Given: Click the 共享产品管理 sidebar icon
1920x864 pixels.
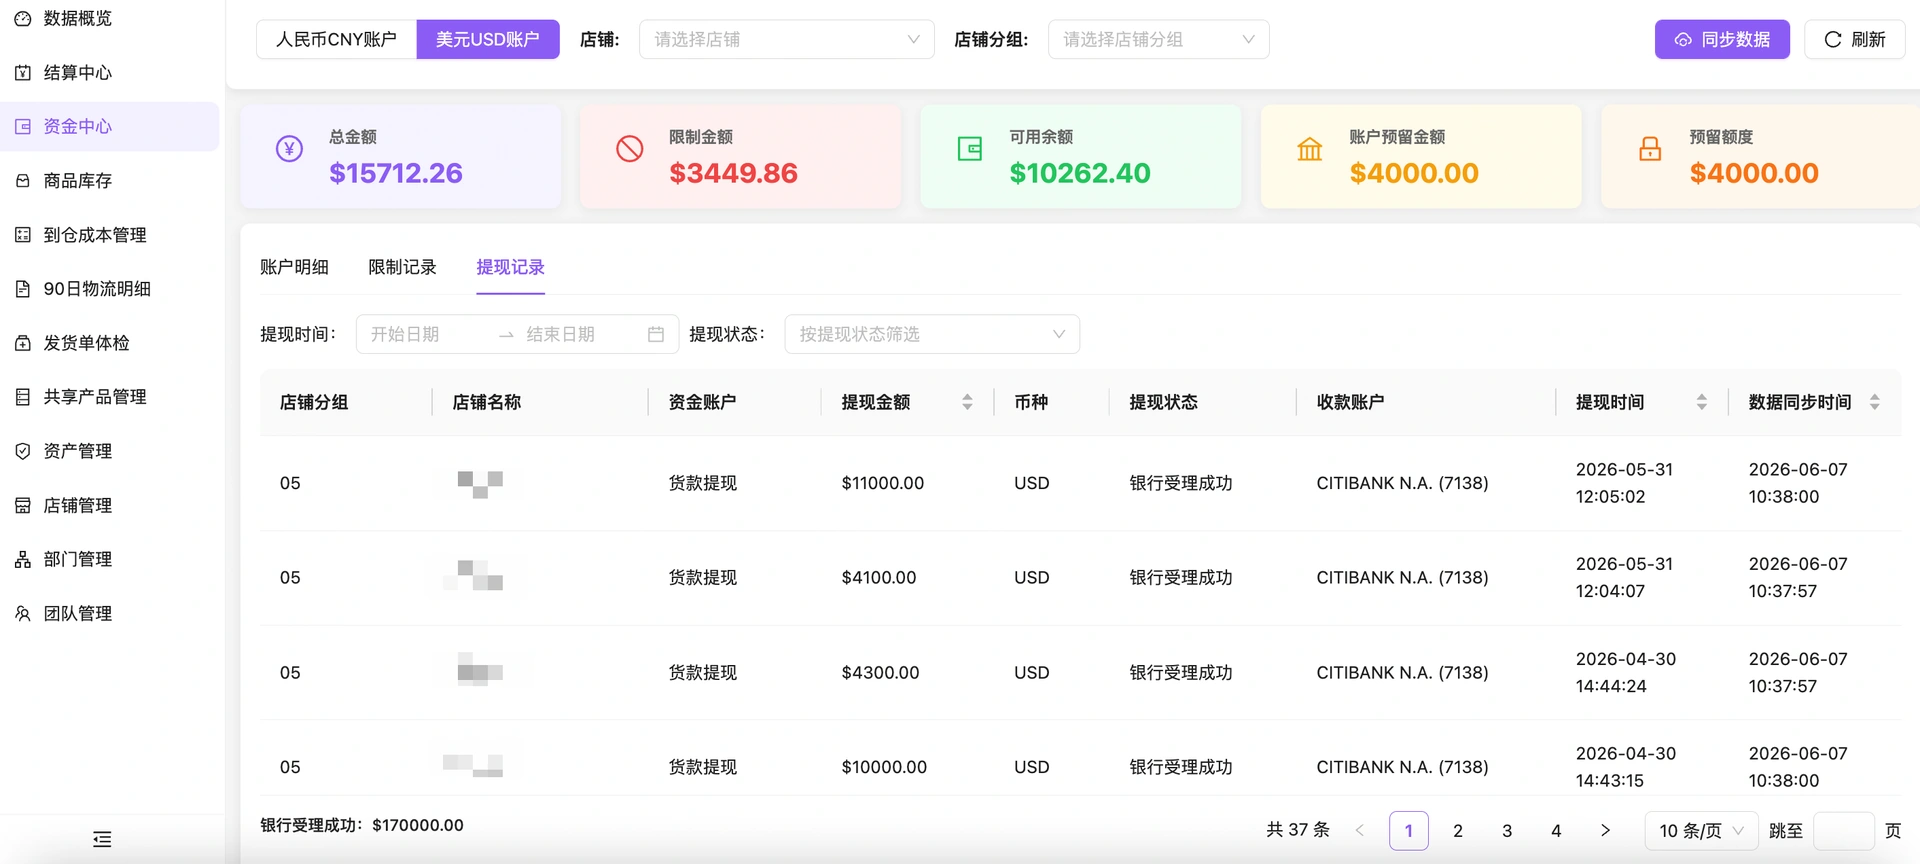Looking at the screenshot, I should [x=23, y=396].
